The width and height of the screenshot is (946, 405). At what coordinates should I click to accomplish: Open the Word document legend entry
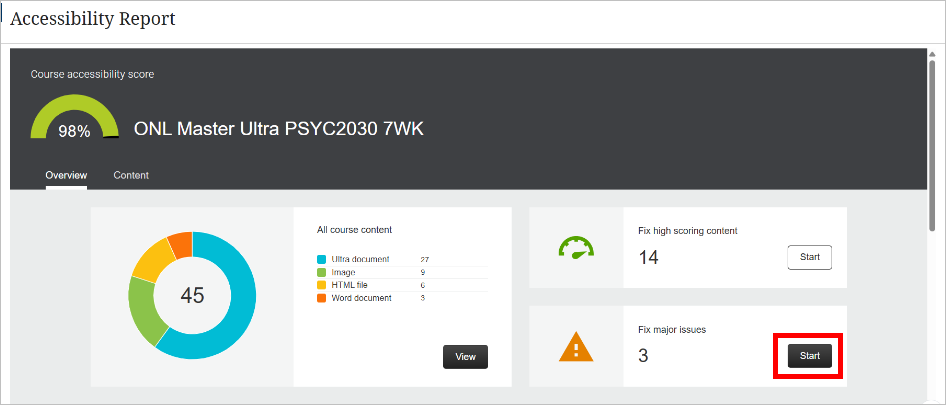(x=361, y=298)
